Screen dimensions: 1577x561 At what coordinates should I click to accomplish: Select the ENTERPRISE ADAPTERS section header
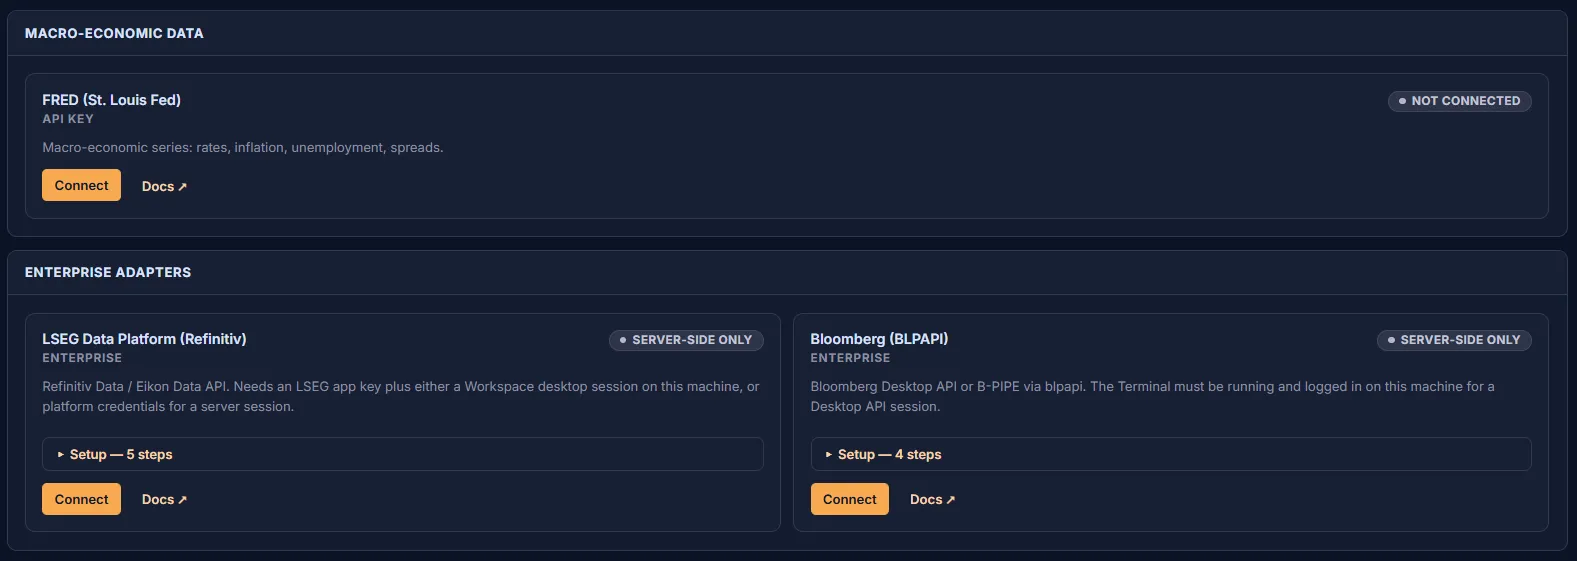(x=108, y=272)
